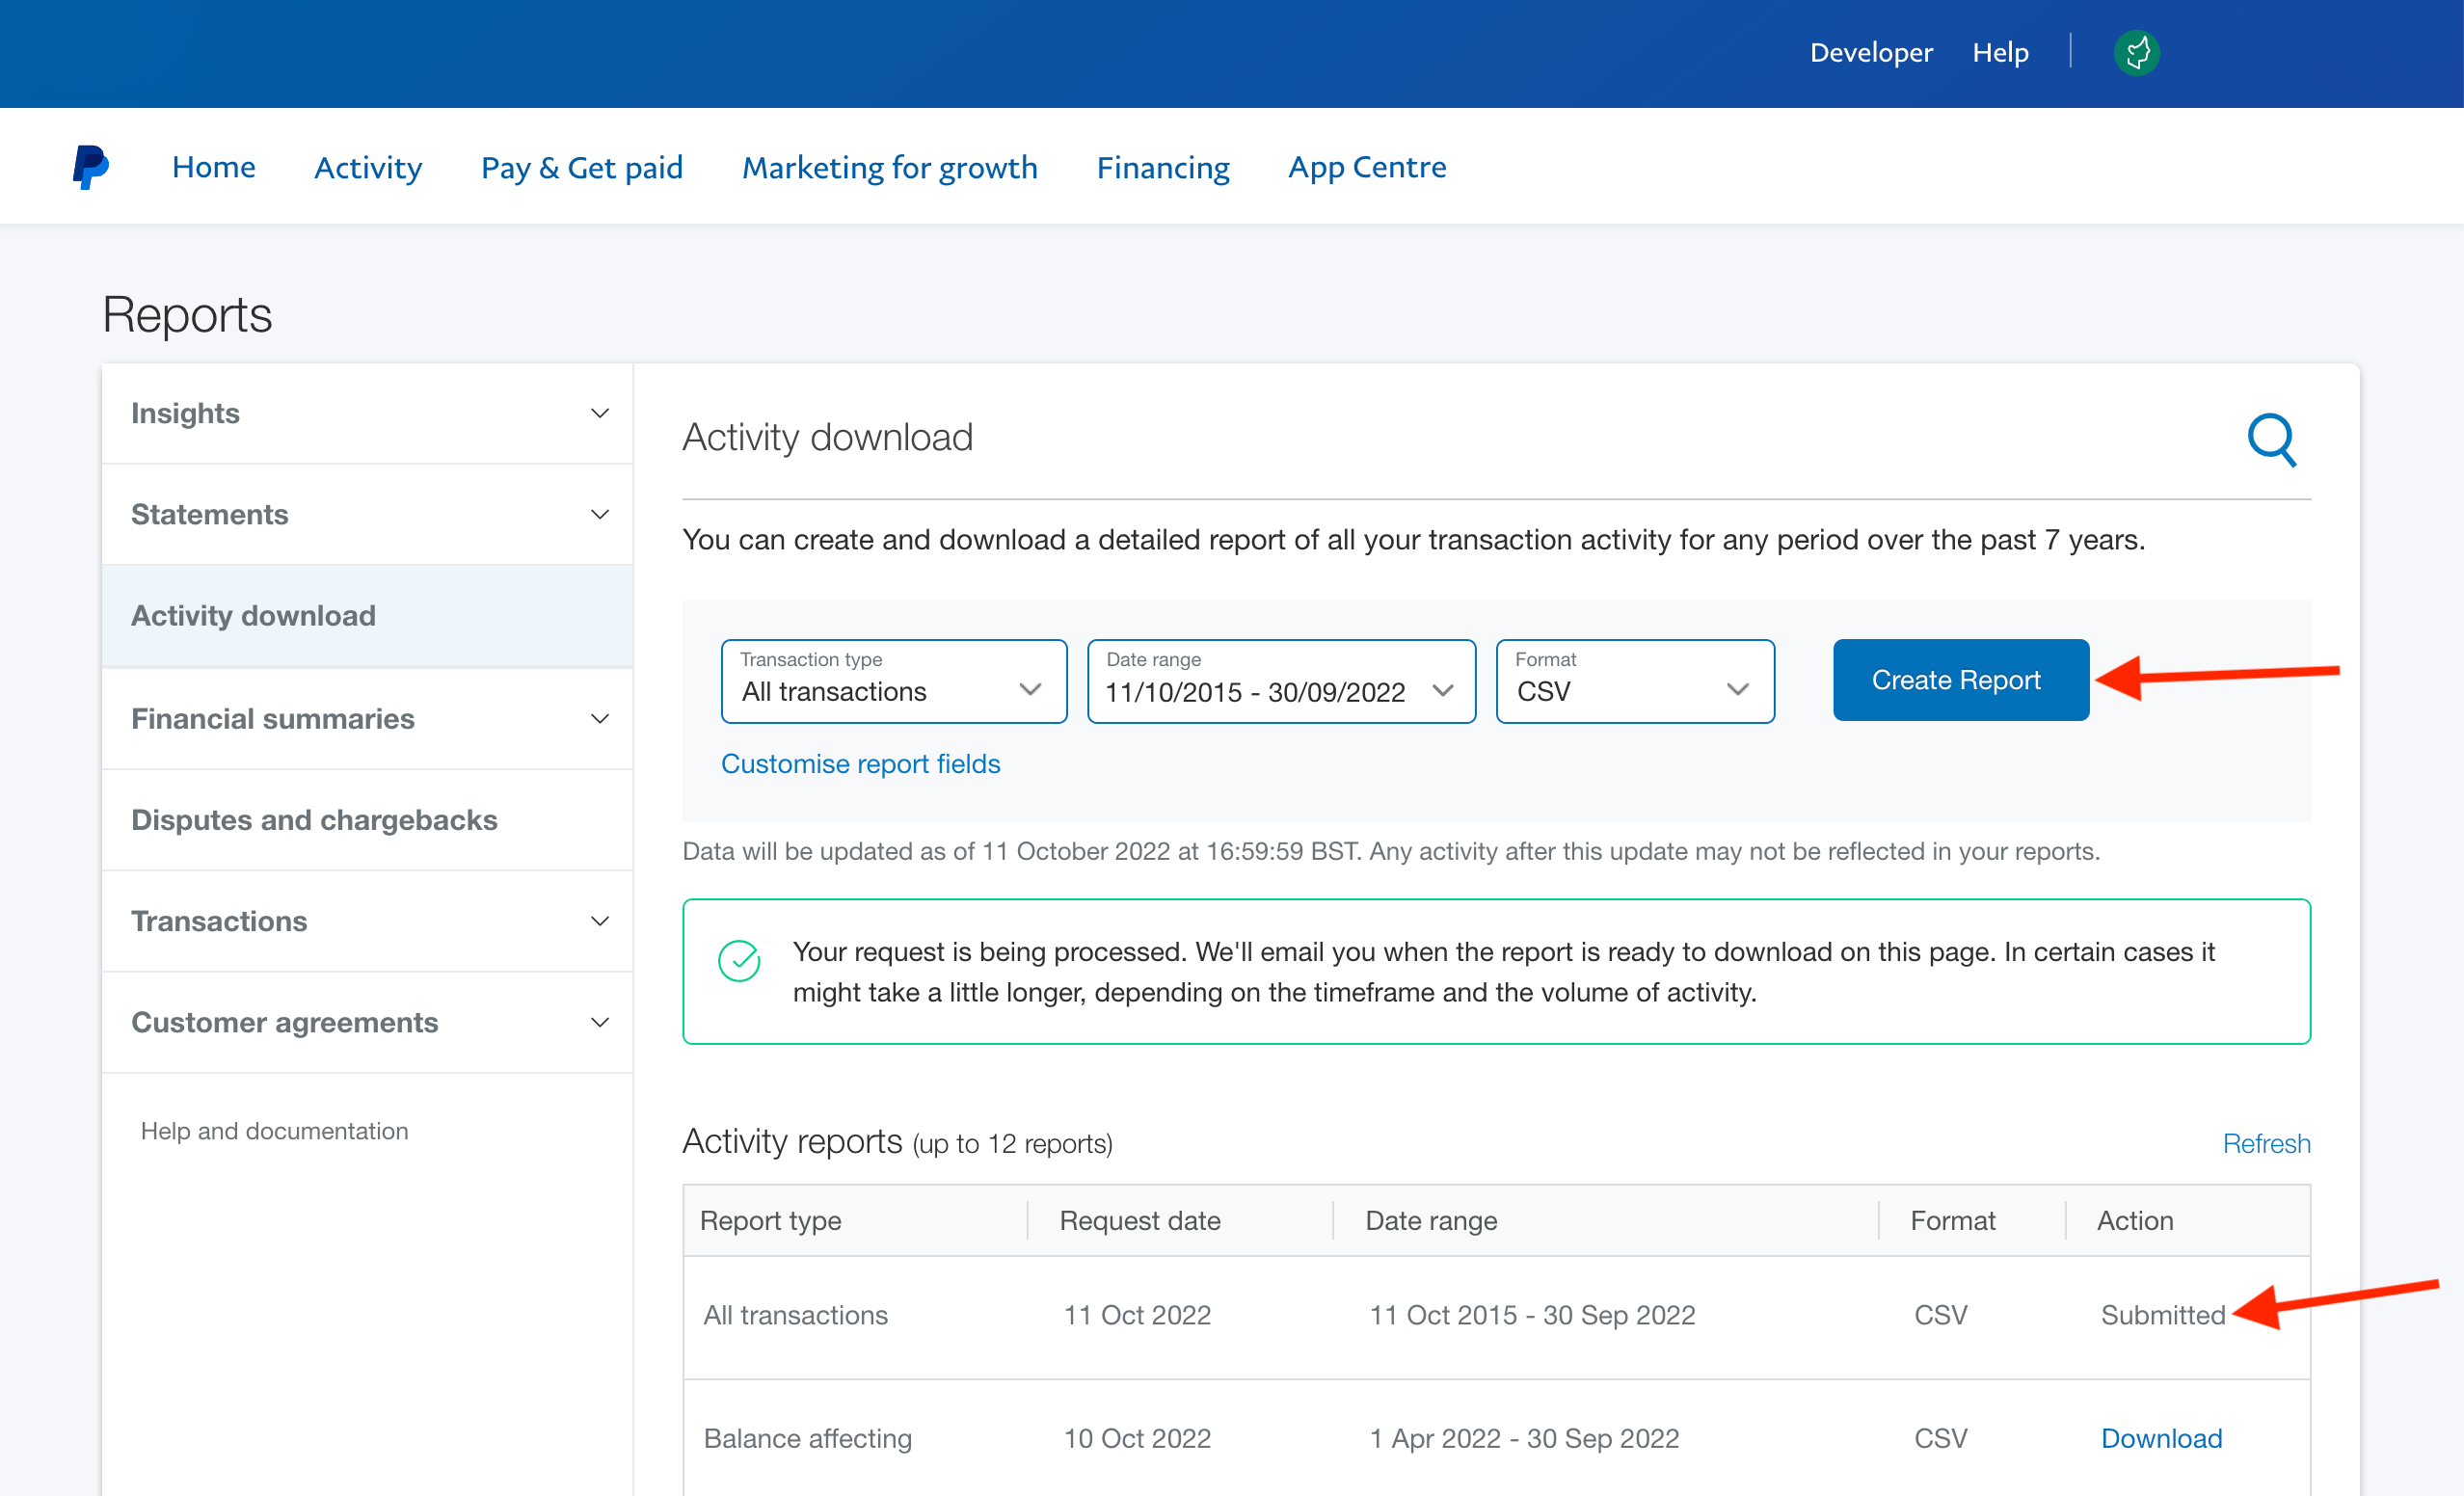Image resolution: width=2464 pixels, height=1496 pixels.
Task: Open Disputes and chargebacks
Action: (x=367, y=820)
